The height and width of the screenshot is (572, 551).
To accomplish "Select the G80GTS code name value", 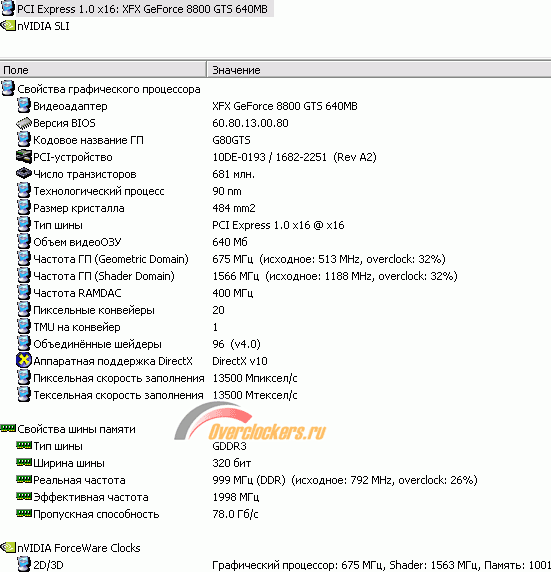I will [231, 140].
